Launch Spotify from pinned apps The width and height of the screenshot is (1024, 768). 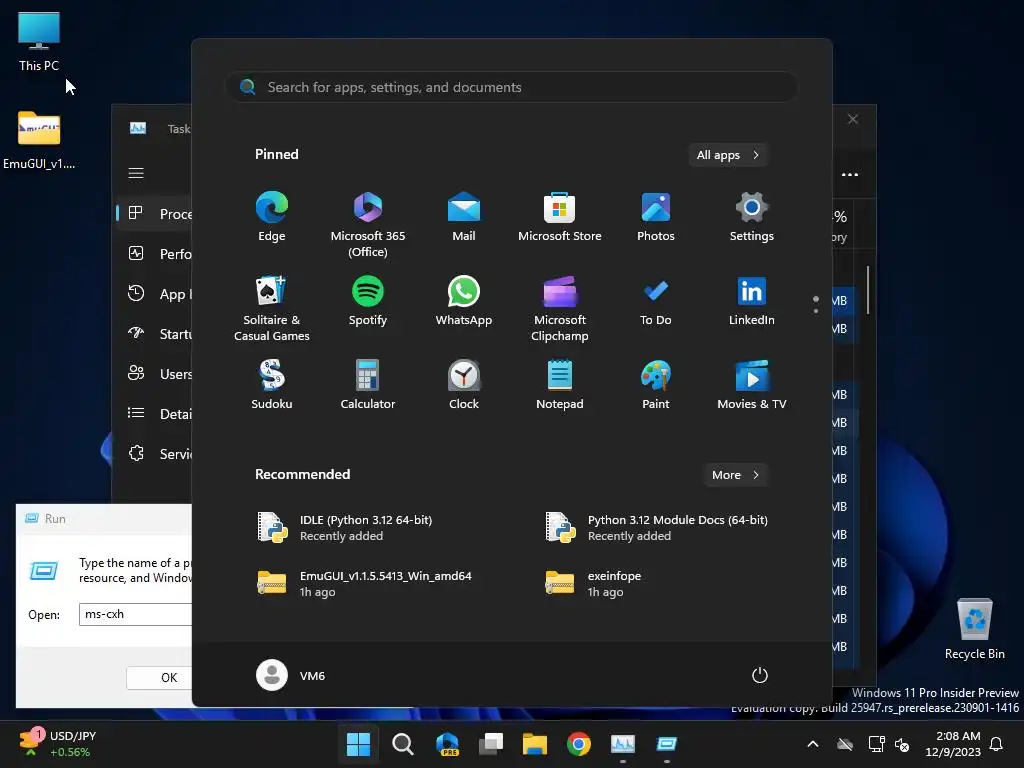point(368,301)
